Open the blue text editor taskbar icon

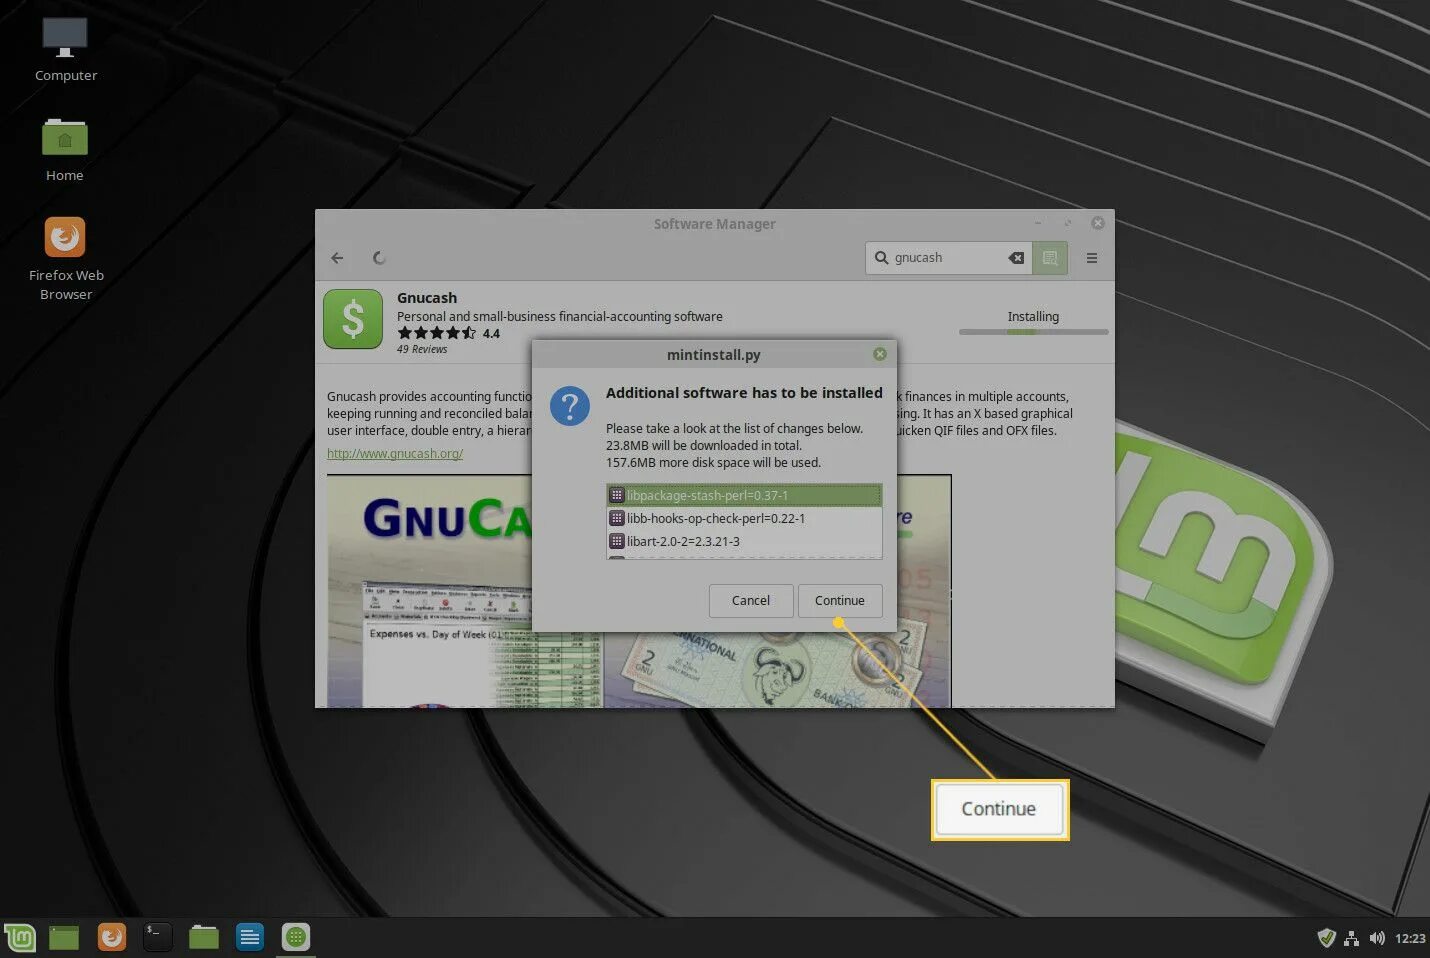(x=250, y=937)
